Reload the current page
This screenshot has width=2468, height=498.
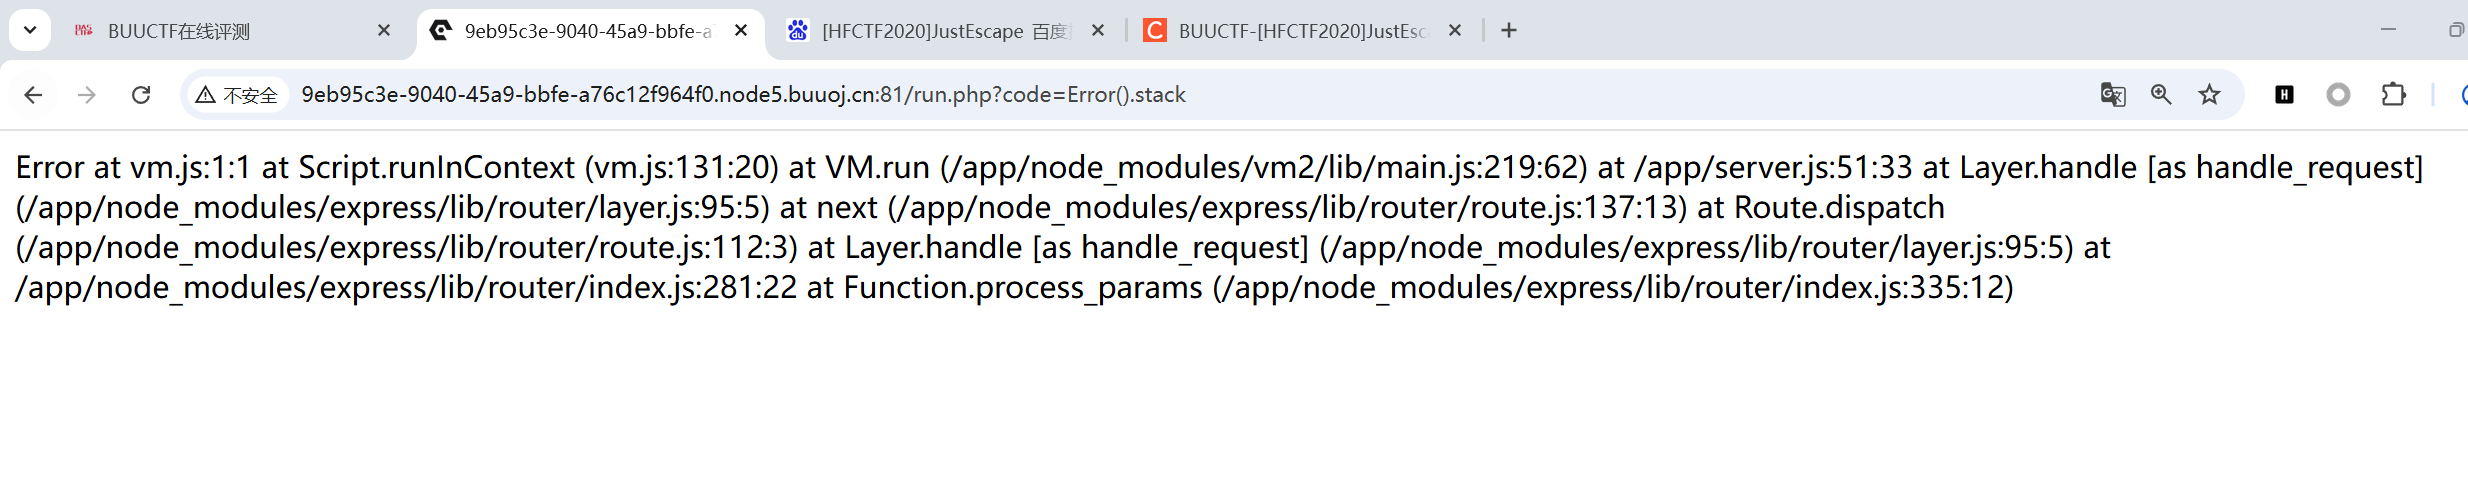pyautogui.click(x=141, y=95)
